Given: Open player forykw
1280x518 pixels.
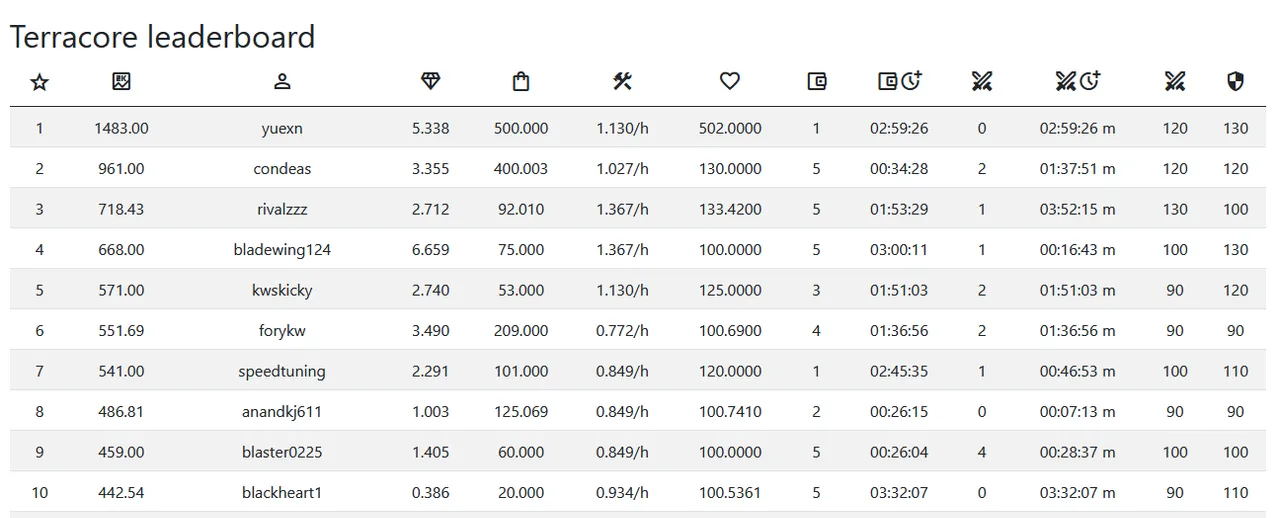Looking at the screenshot, I should pos(282,331).
